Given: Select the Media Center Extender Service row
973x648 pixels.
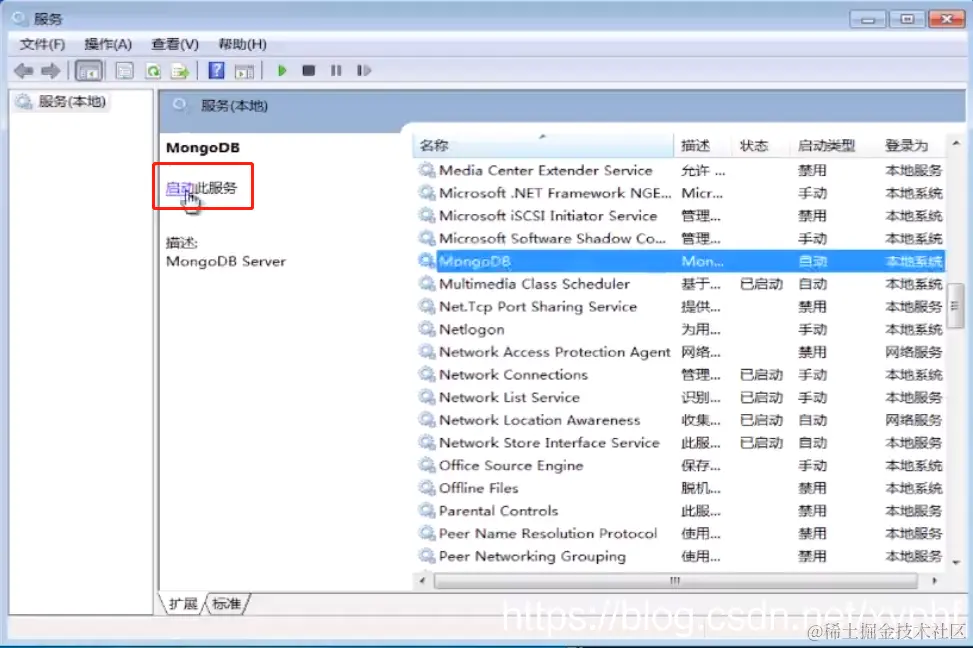Looking at the screenshot, I should coord(680,170).
